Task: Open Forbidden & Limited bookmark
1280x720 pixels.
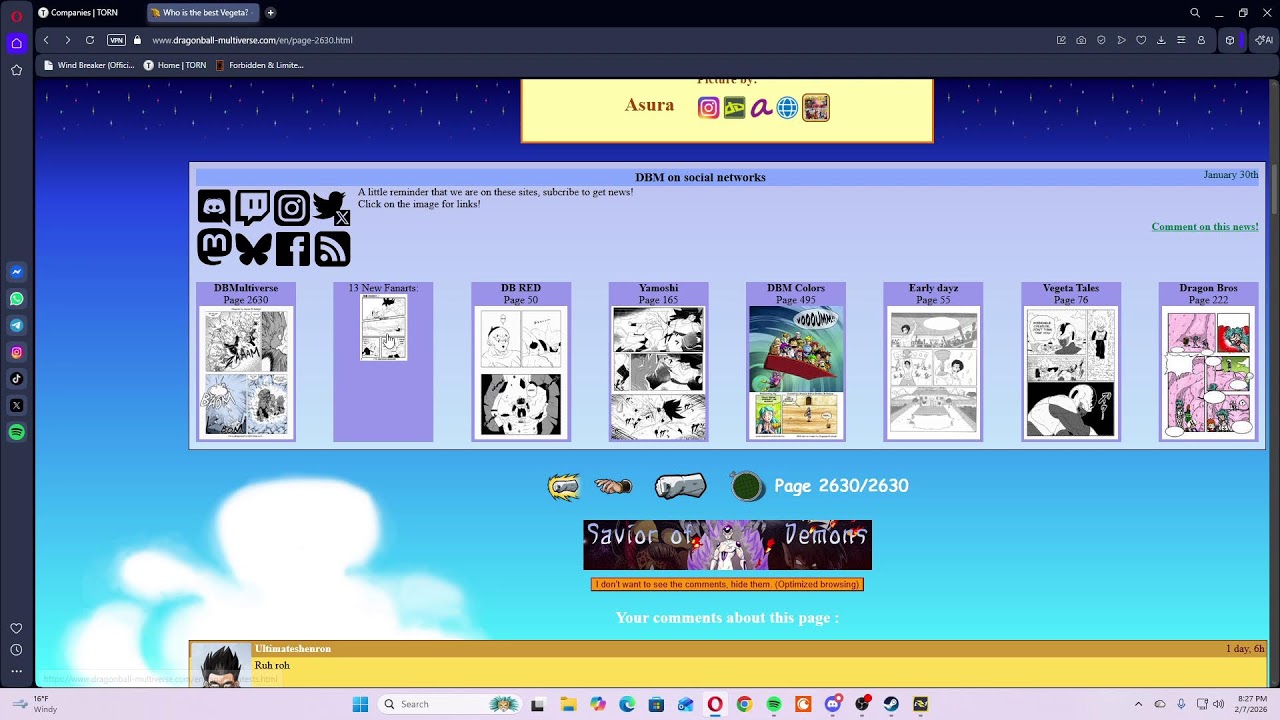Action: [x=260, y=65]
